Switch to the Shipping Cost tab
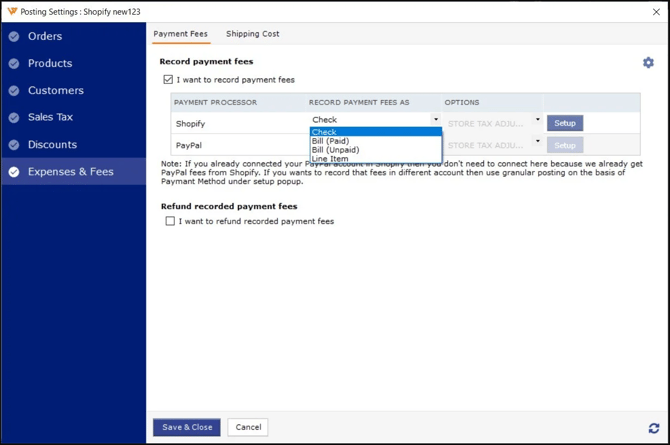 252,34
